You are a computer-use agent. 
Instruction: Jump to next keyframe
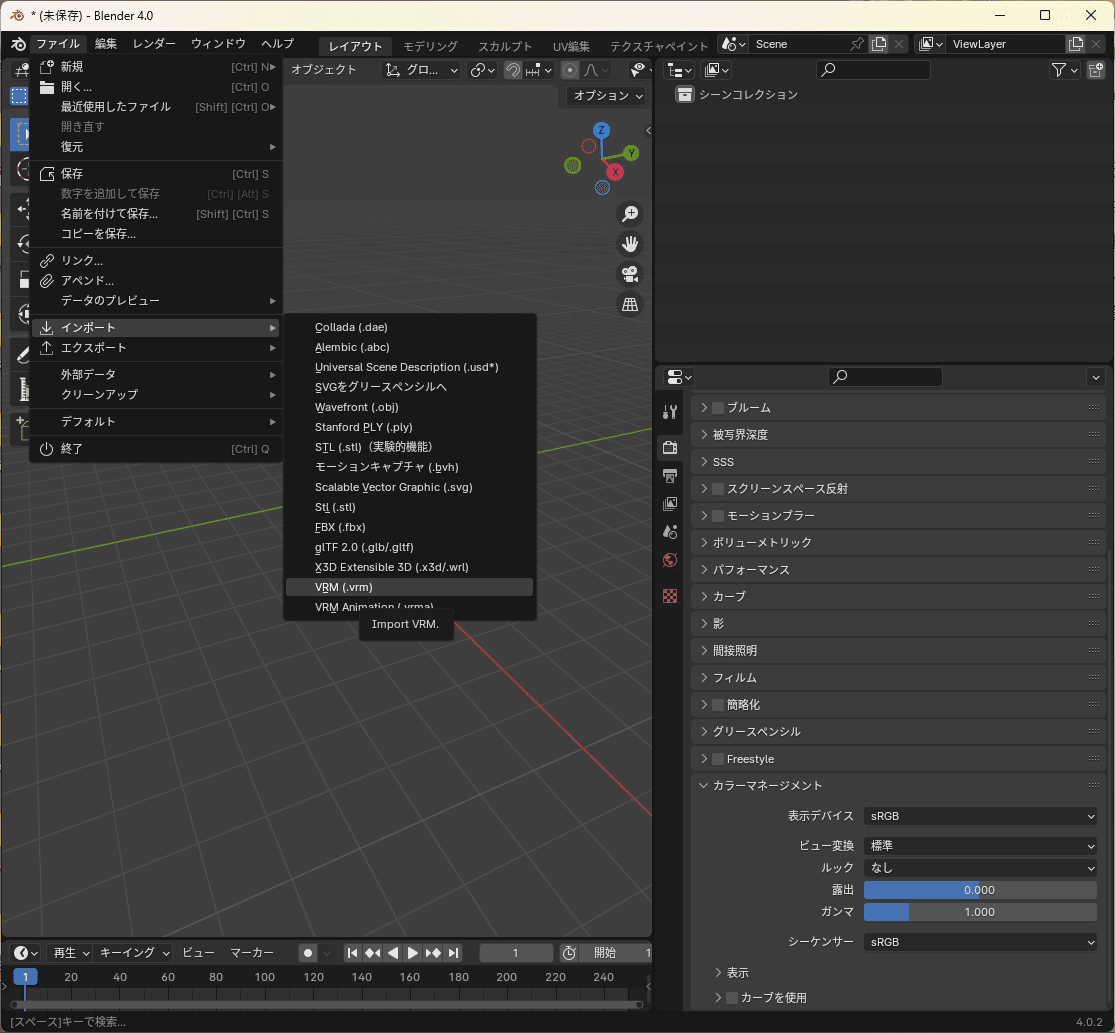pos(433,953)
